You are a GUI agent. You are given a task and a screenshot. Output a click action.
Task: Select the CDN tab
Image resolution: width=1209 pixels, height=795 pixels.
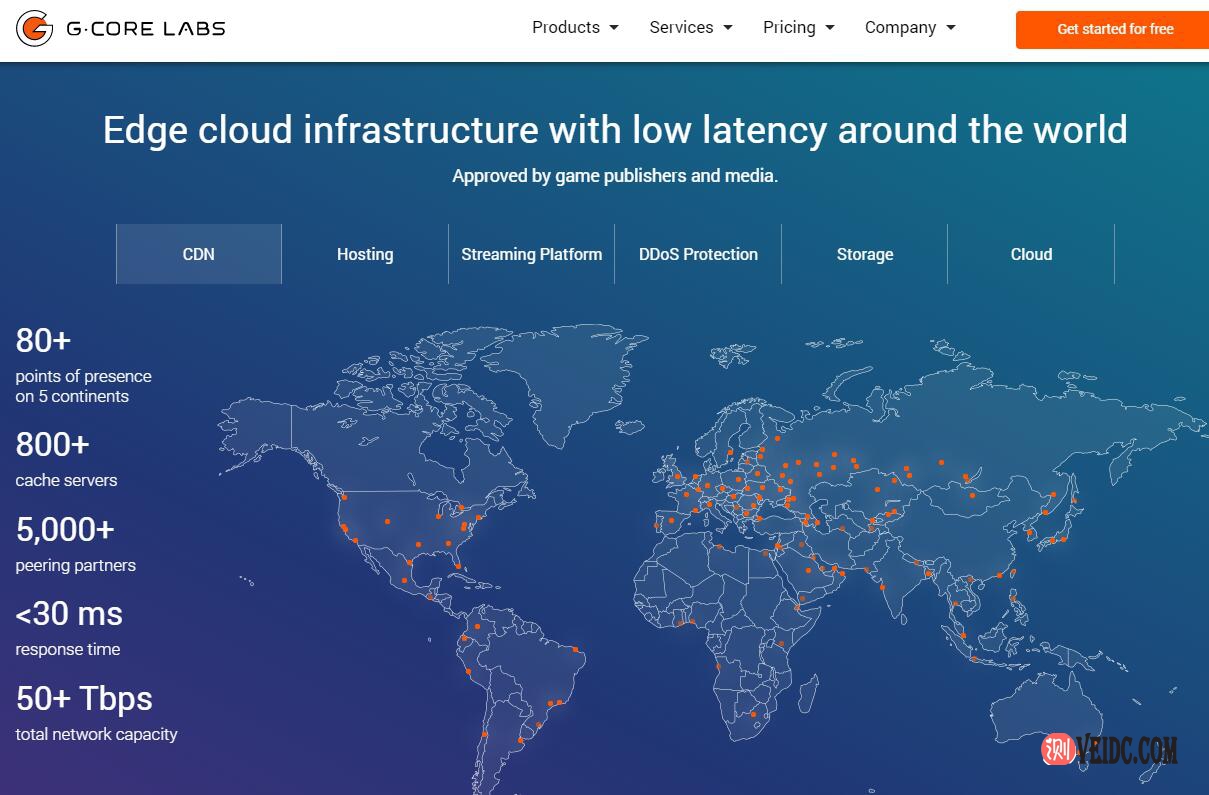point(199,254)
